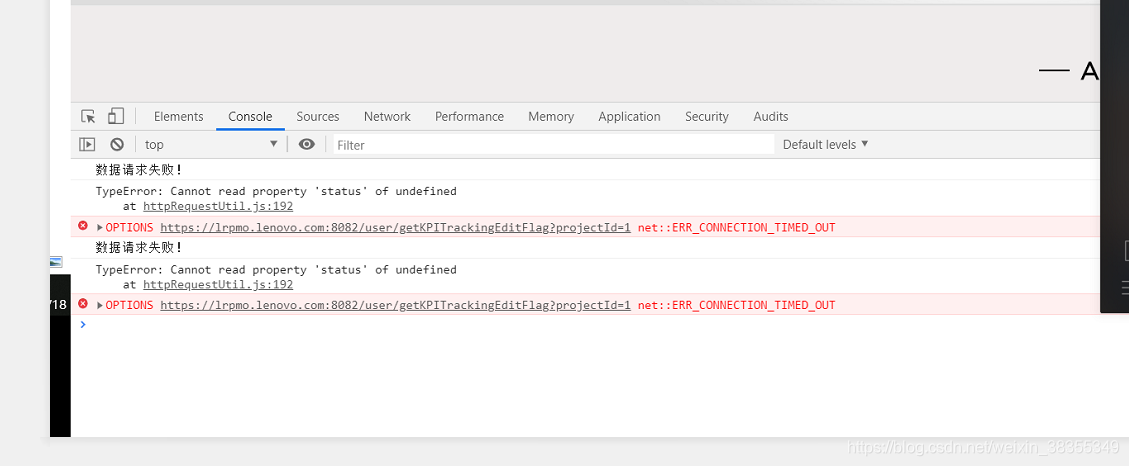Select the second ERR_CONNECTION_TIMED_OUT text
The image size is (1129, 466).
click(x=737, y=305)
